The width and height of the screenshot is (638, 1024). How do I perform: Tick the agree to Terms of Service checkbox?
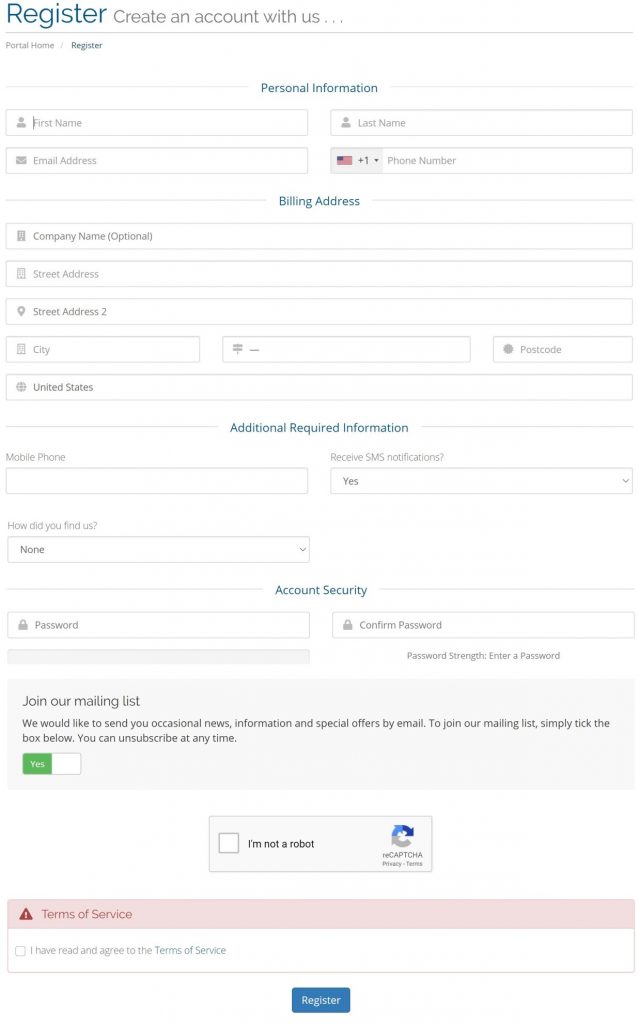20,951
